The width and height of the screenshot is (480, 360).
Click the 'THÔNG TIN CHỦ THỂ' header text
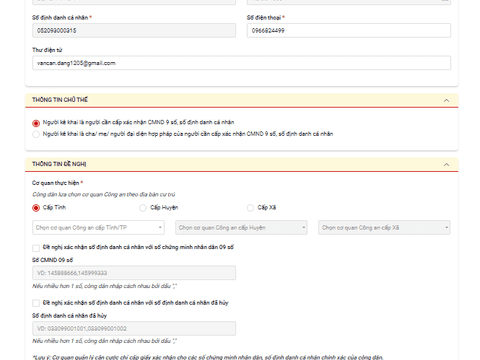[60, 100]
